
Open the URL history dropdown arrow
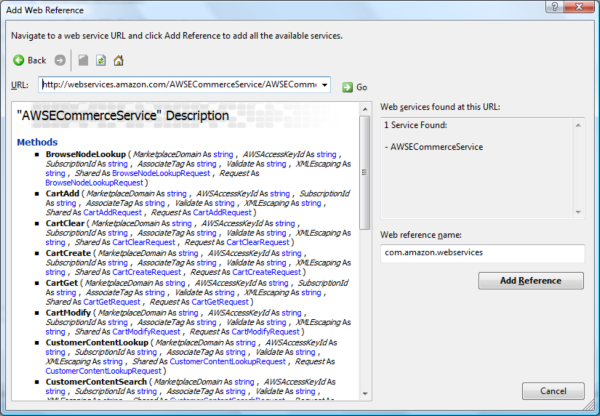point(324,85)
